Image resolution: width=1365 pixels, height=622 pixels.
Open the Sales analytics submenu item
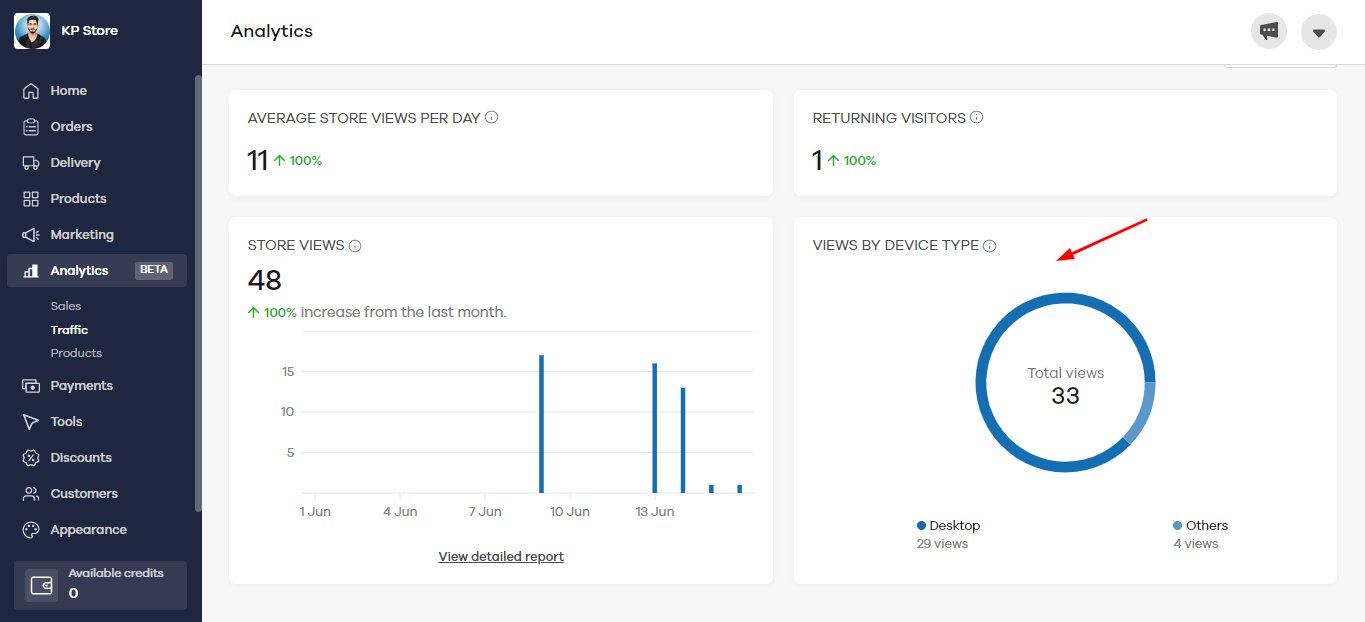coord(66,306)
